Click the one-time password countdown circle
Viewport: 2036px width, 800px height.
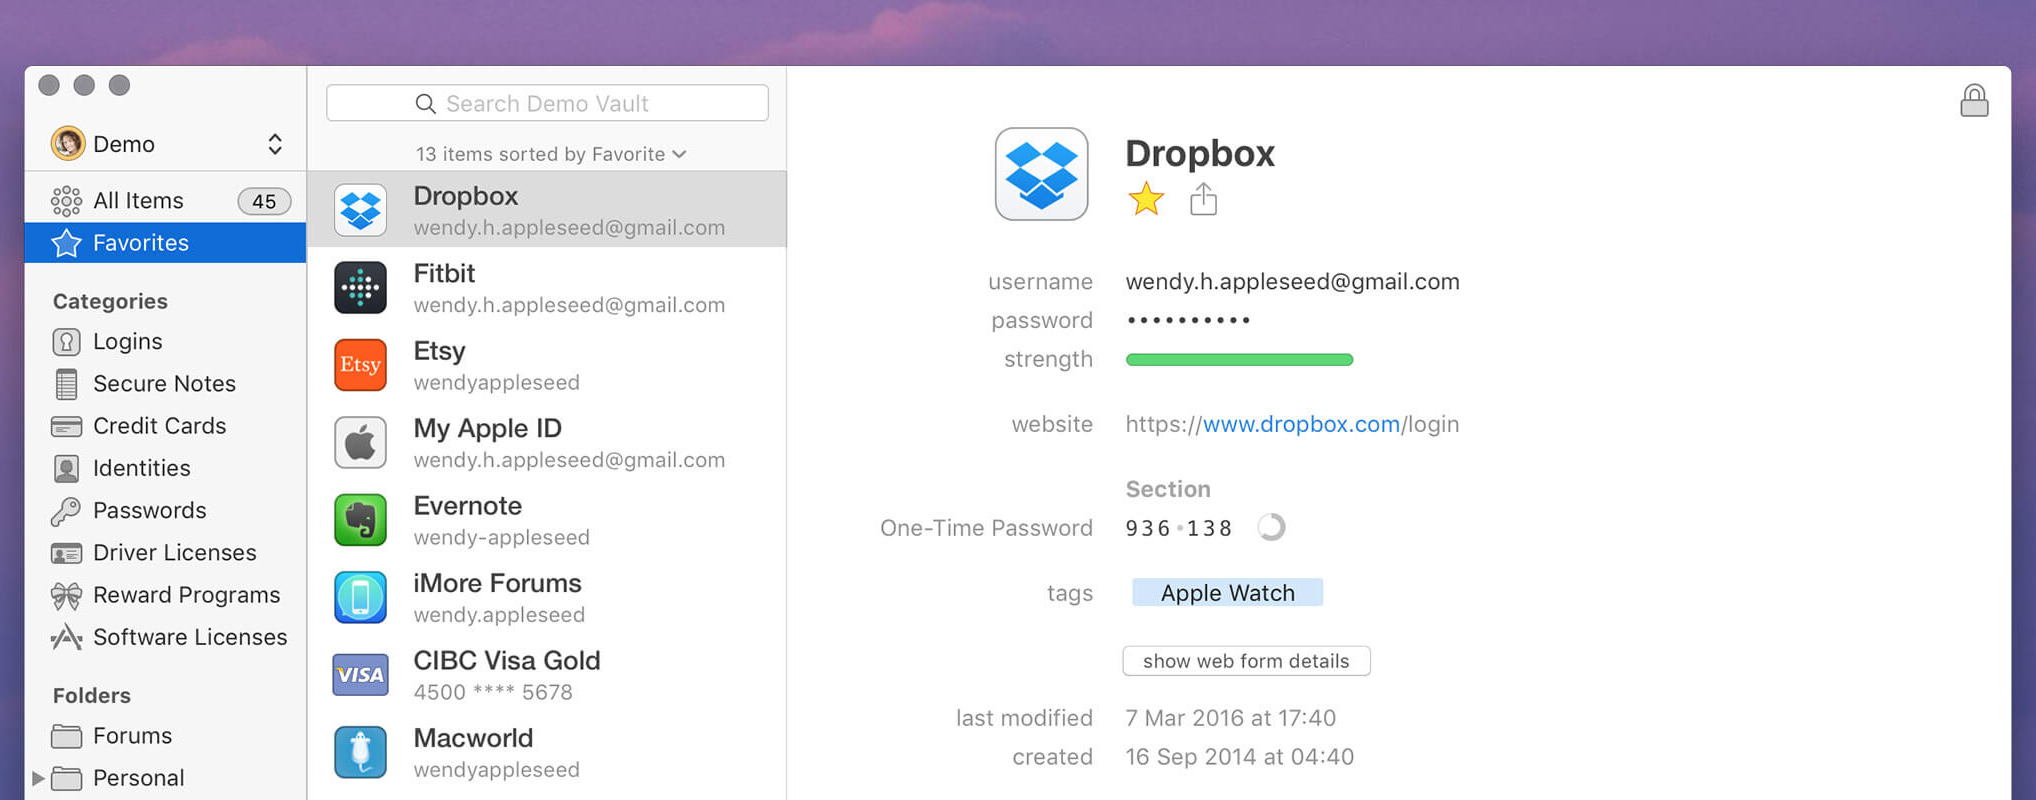1271,527
